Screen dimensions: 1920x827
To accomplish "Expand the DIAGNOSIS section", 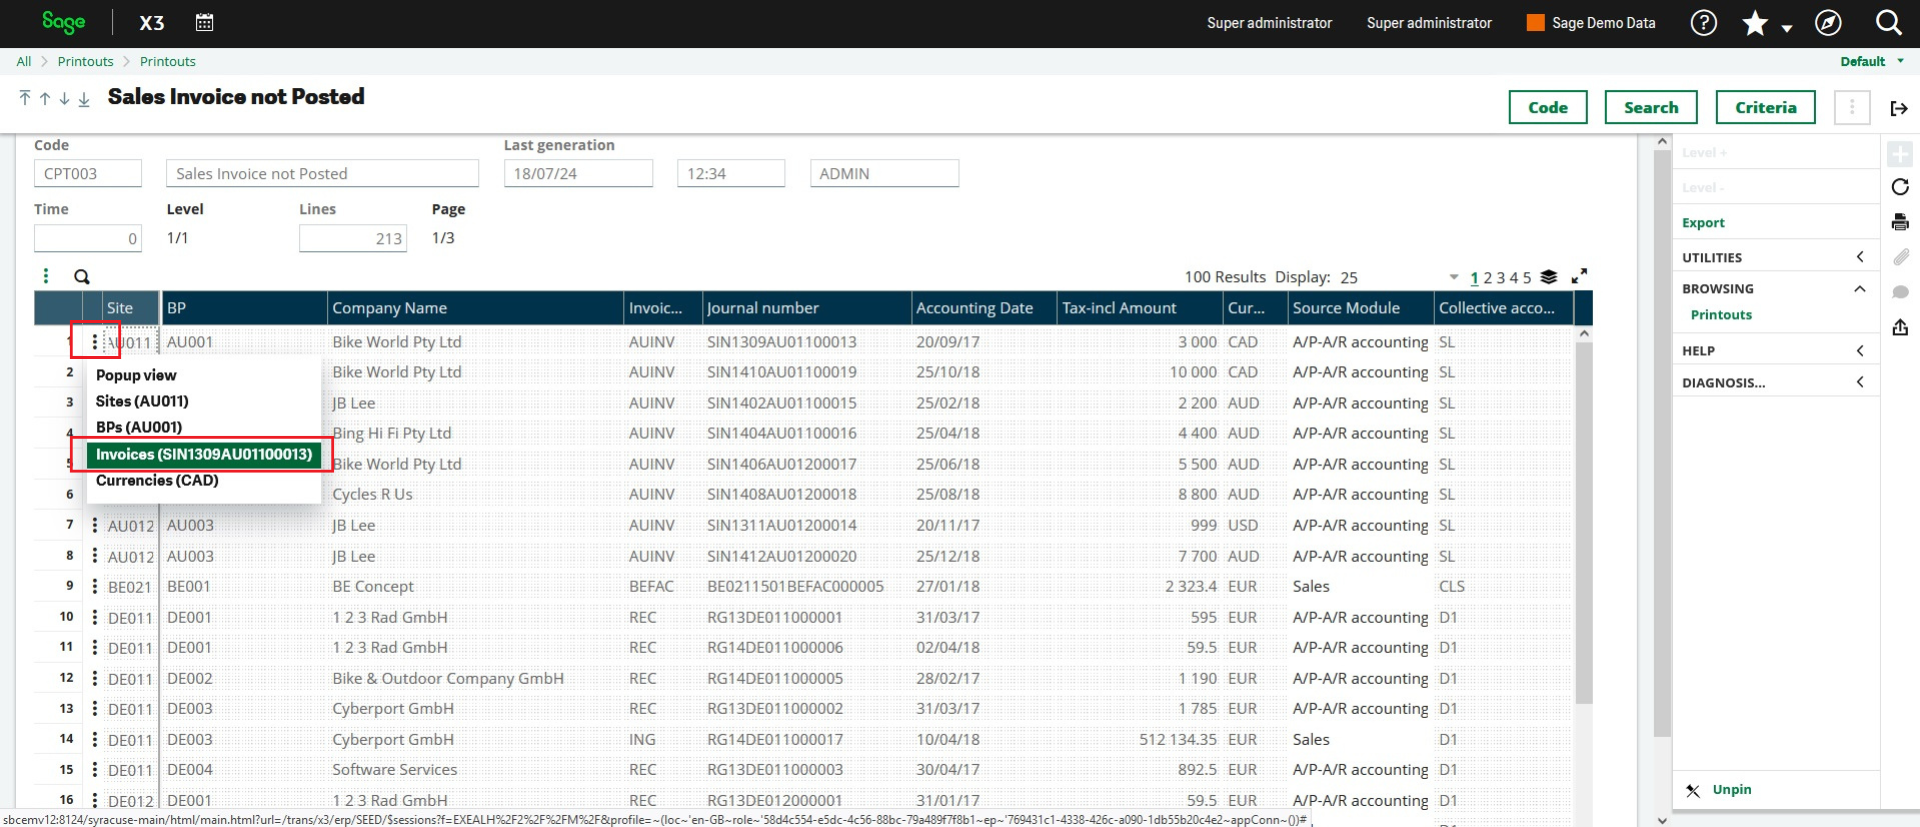I will (x=1775, y=382).
